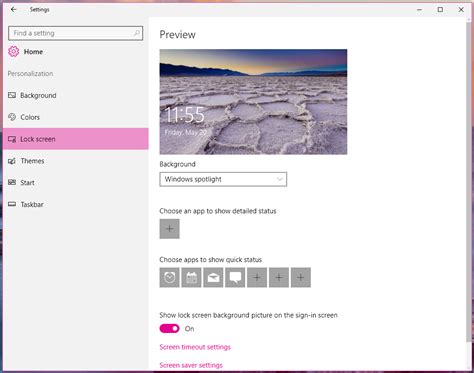Open the Background Windows spotlight dropdown
The height and width of the screenshot is (373, 474).
point(223,179)
